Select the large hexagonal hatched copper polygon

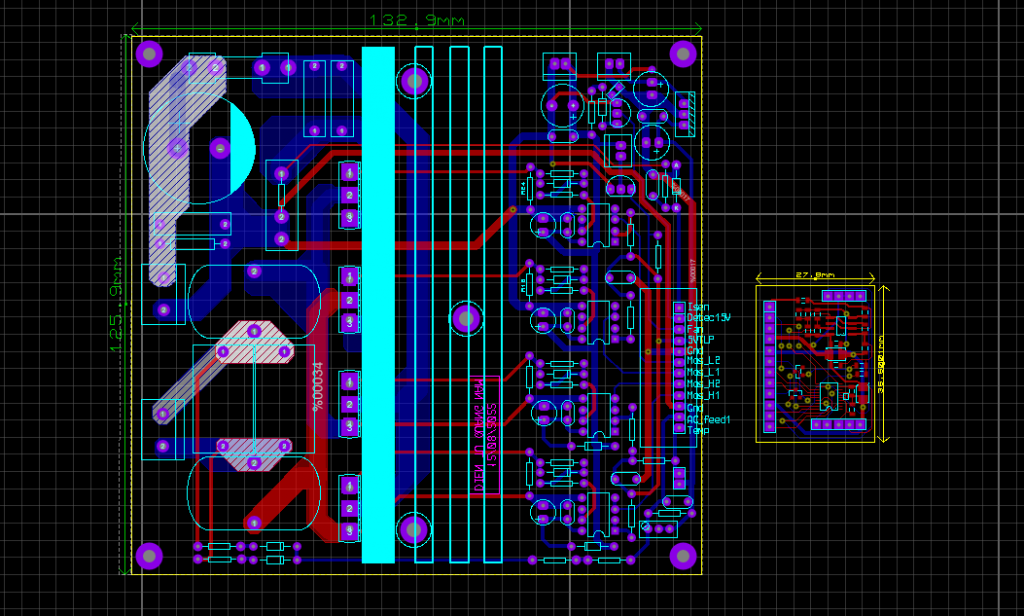point(255,342)
